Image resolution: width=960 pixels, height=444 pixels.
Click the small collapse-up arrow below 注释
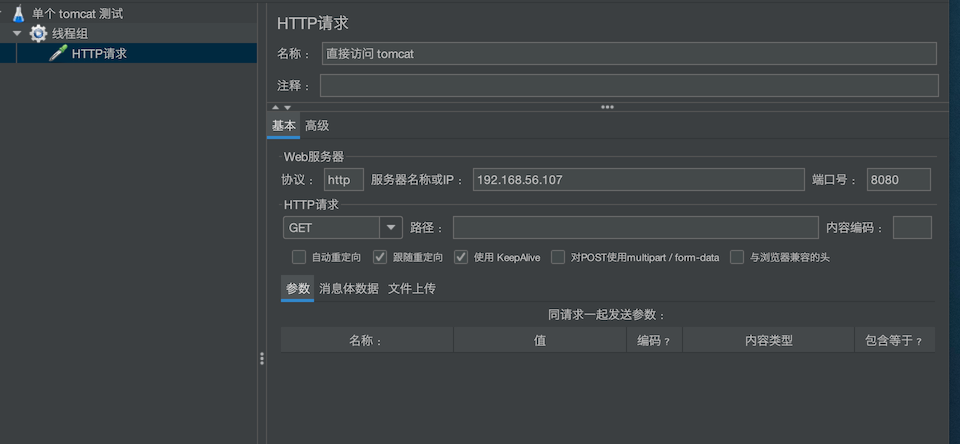(x=276, y=107)
